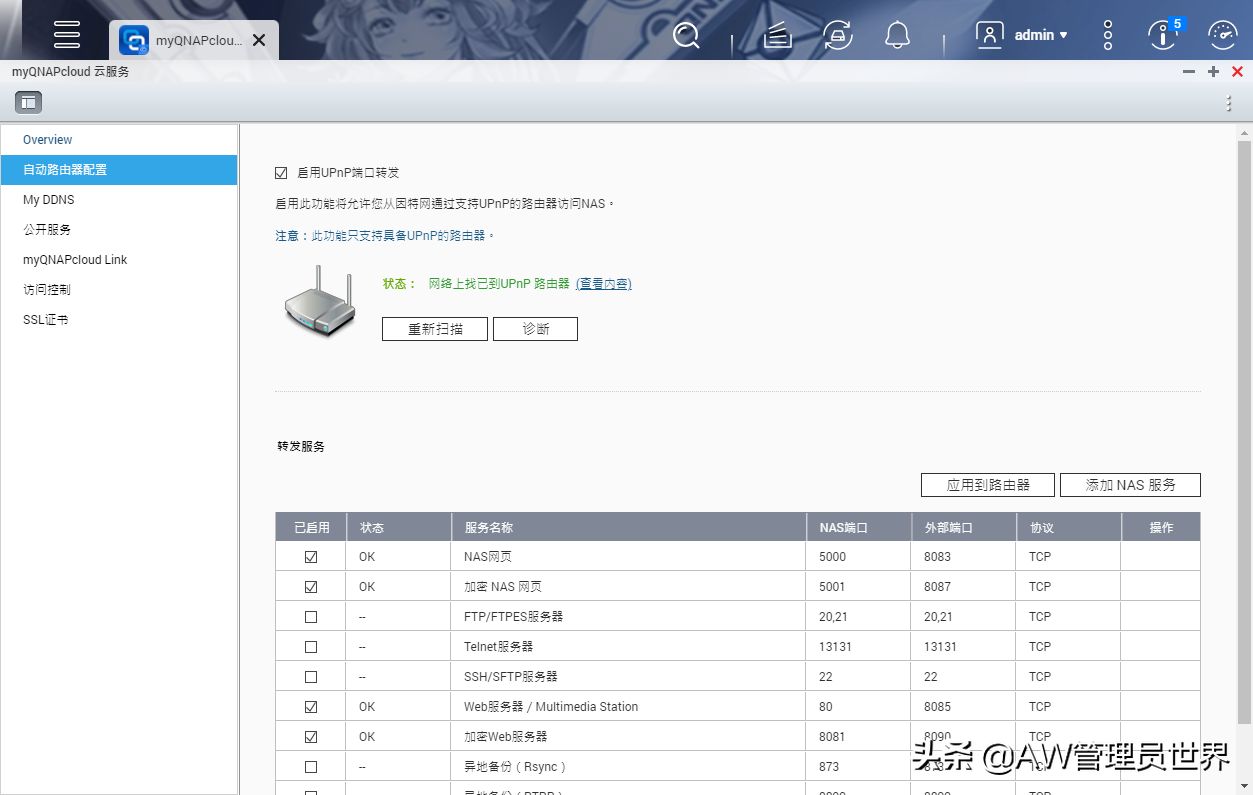Open the window's vertical three-dot menu

click(x=1229, y=103)
